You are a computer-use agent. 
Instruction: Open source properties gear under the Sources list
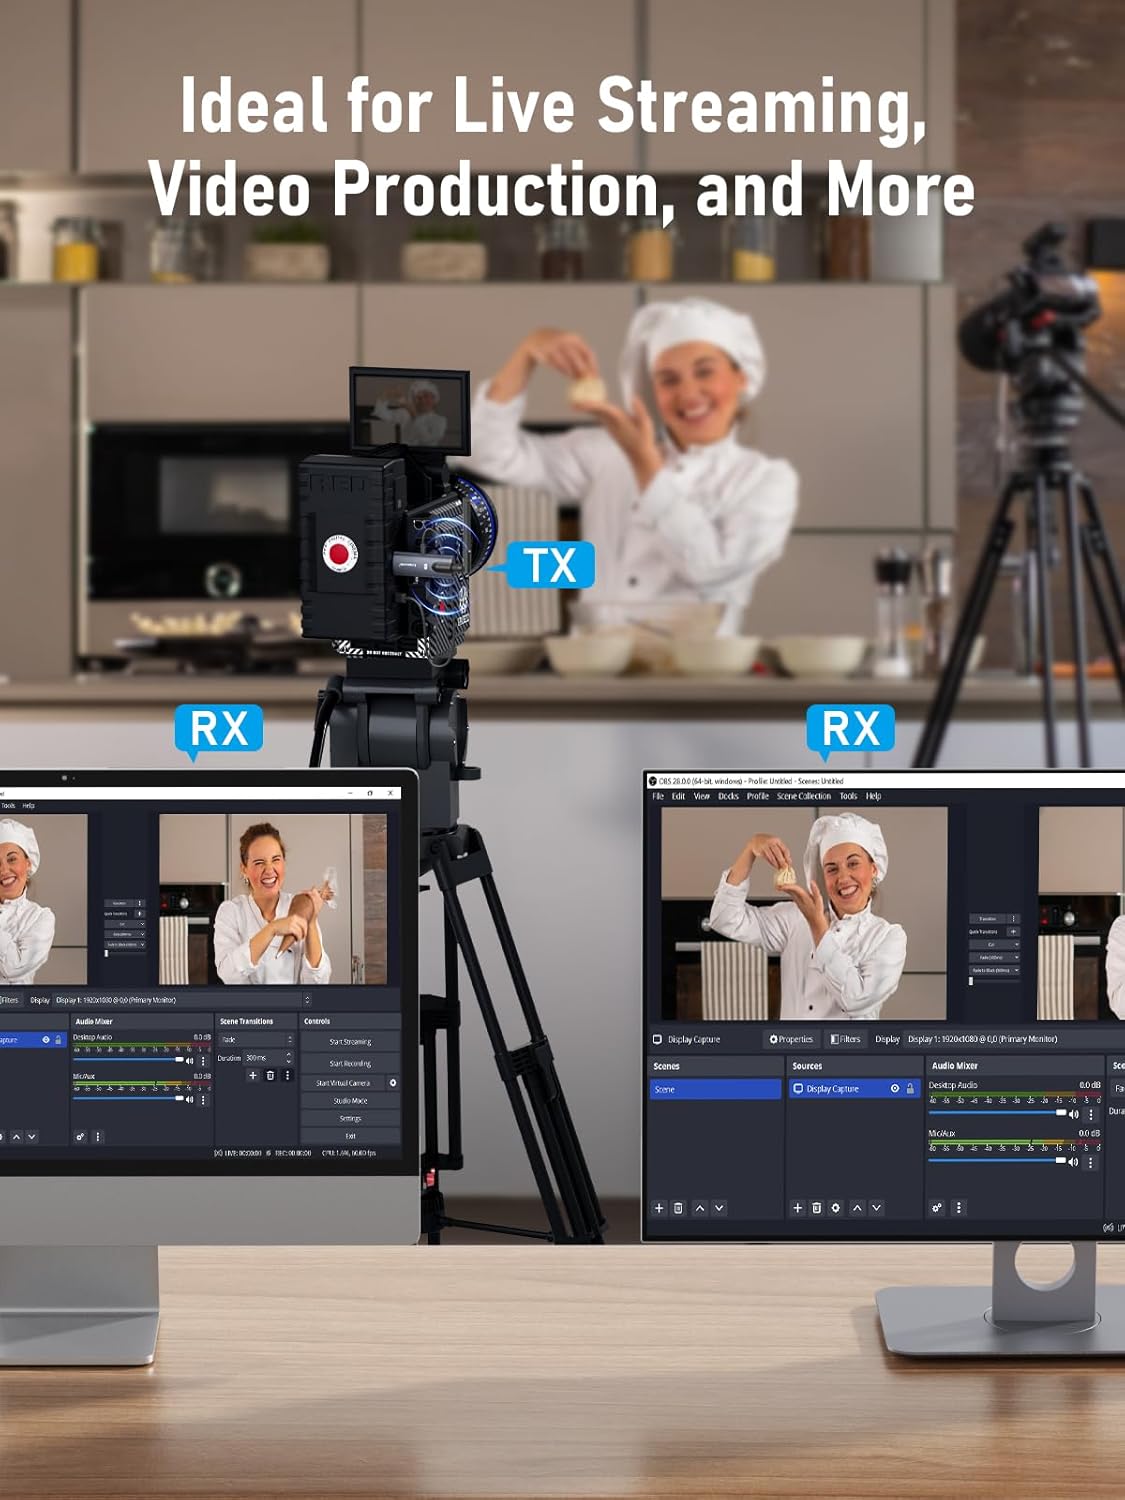(x=836, y=1208)
